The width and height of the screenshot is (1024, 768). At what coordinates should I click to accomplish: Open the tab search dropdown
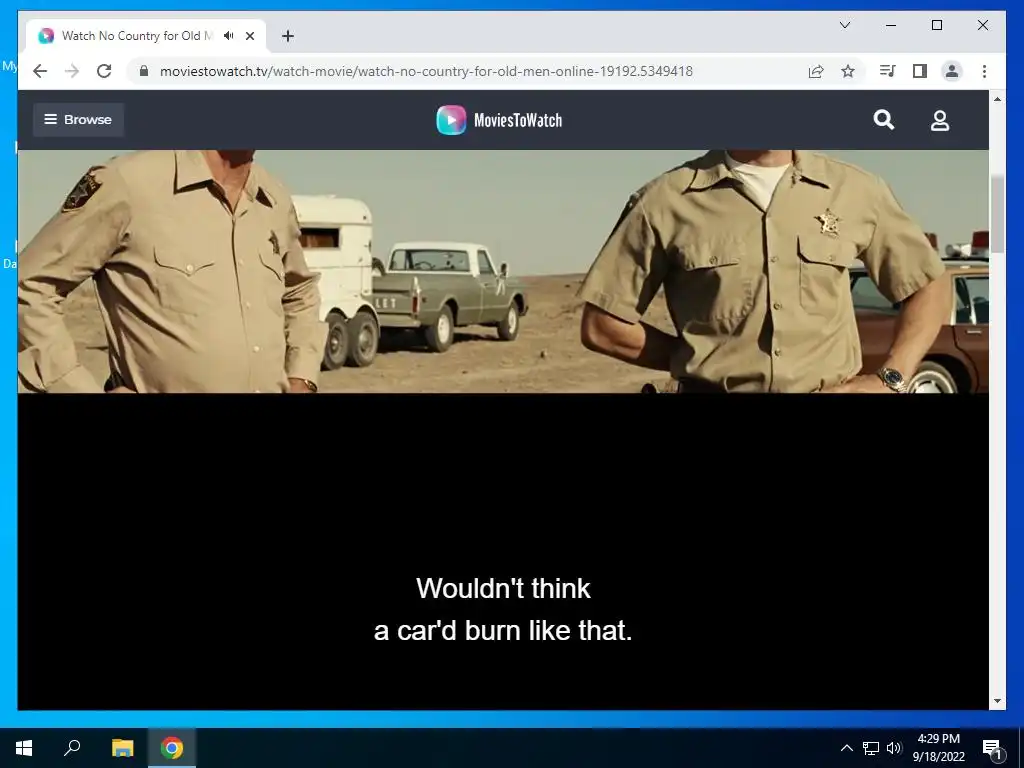[844, 25]
